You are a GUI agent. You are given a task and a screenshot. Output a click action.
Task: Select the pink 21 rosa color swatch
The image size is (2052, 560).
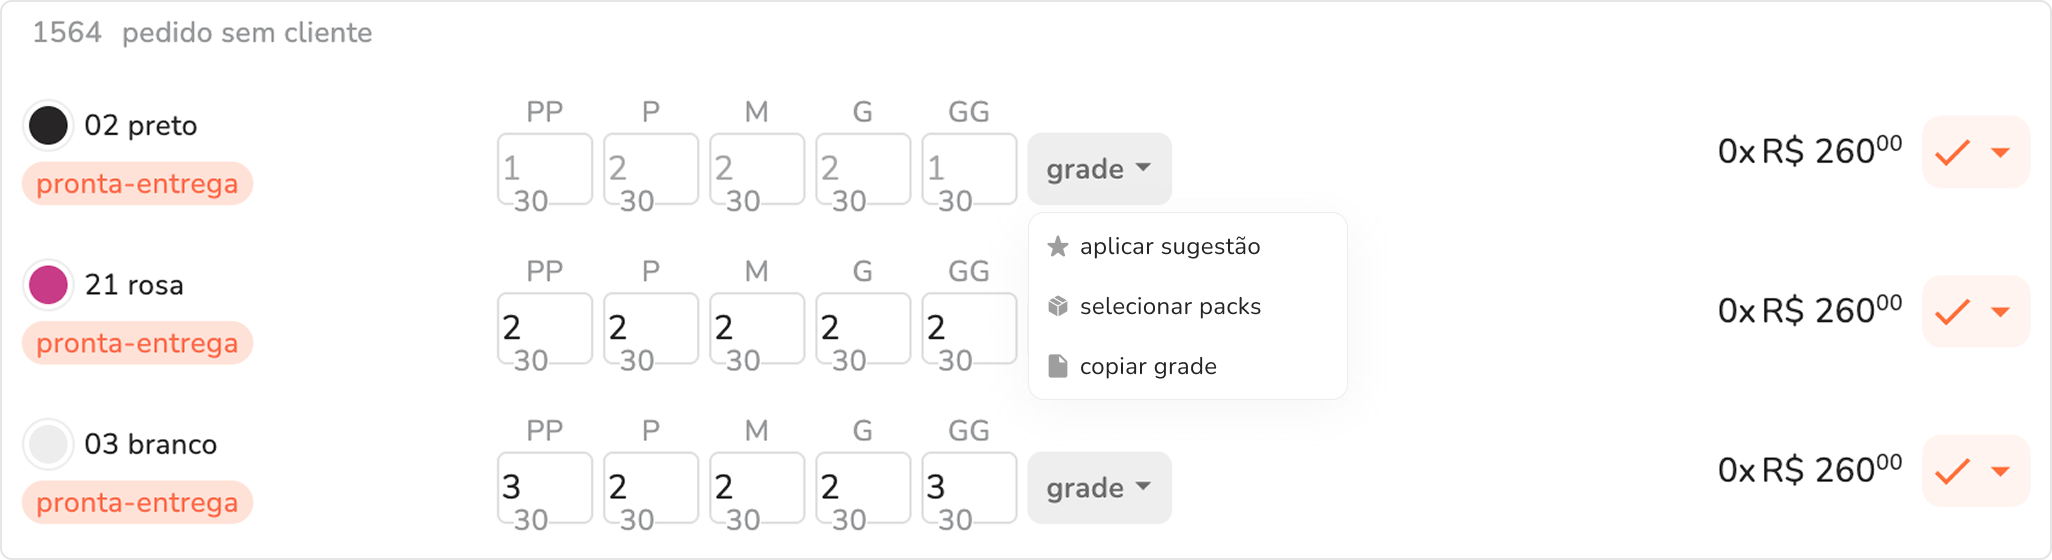pyautogui.click(x=48, y=285)
